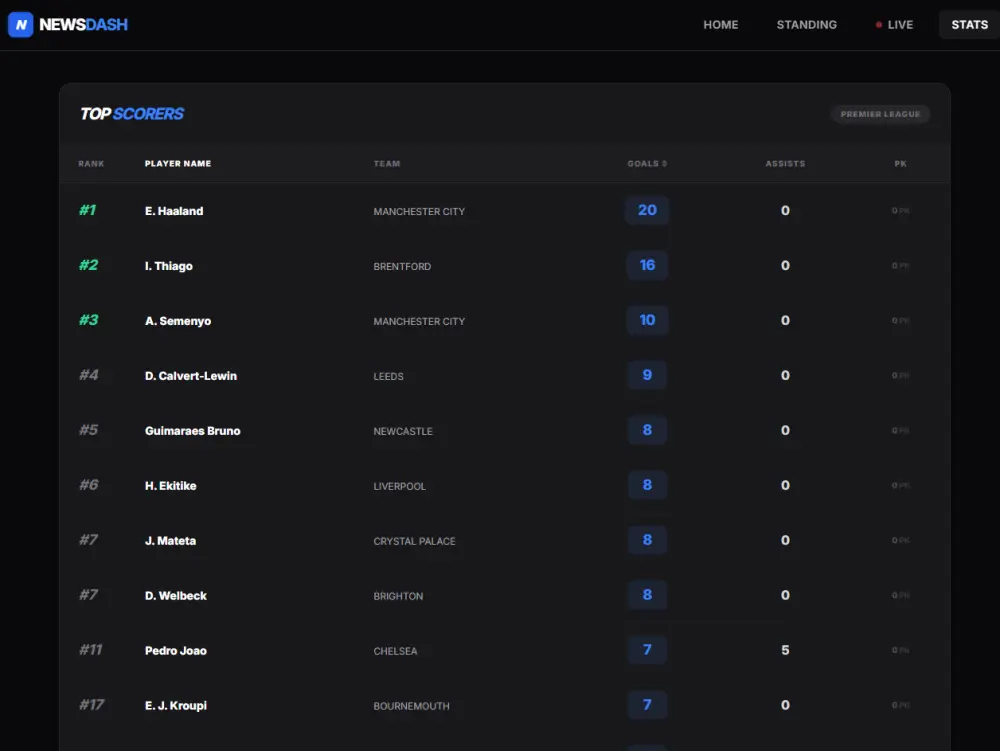Image resolution: width=1000 pixels, height=751 pixels.
Task: Click I. Thiago's 16 goals badge
Action: coord(647,265)
